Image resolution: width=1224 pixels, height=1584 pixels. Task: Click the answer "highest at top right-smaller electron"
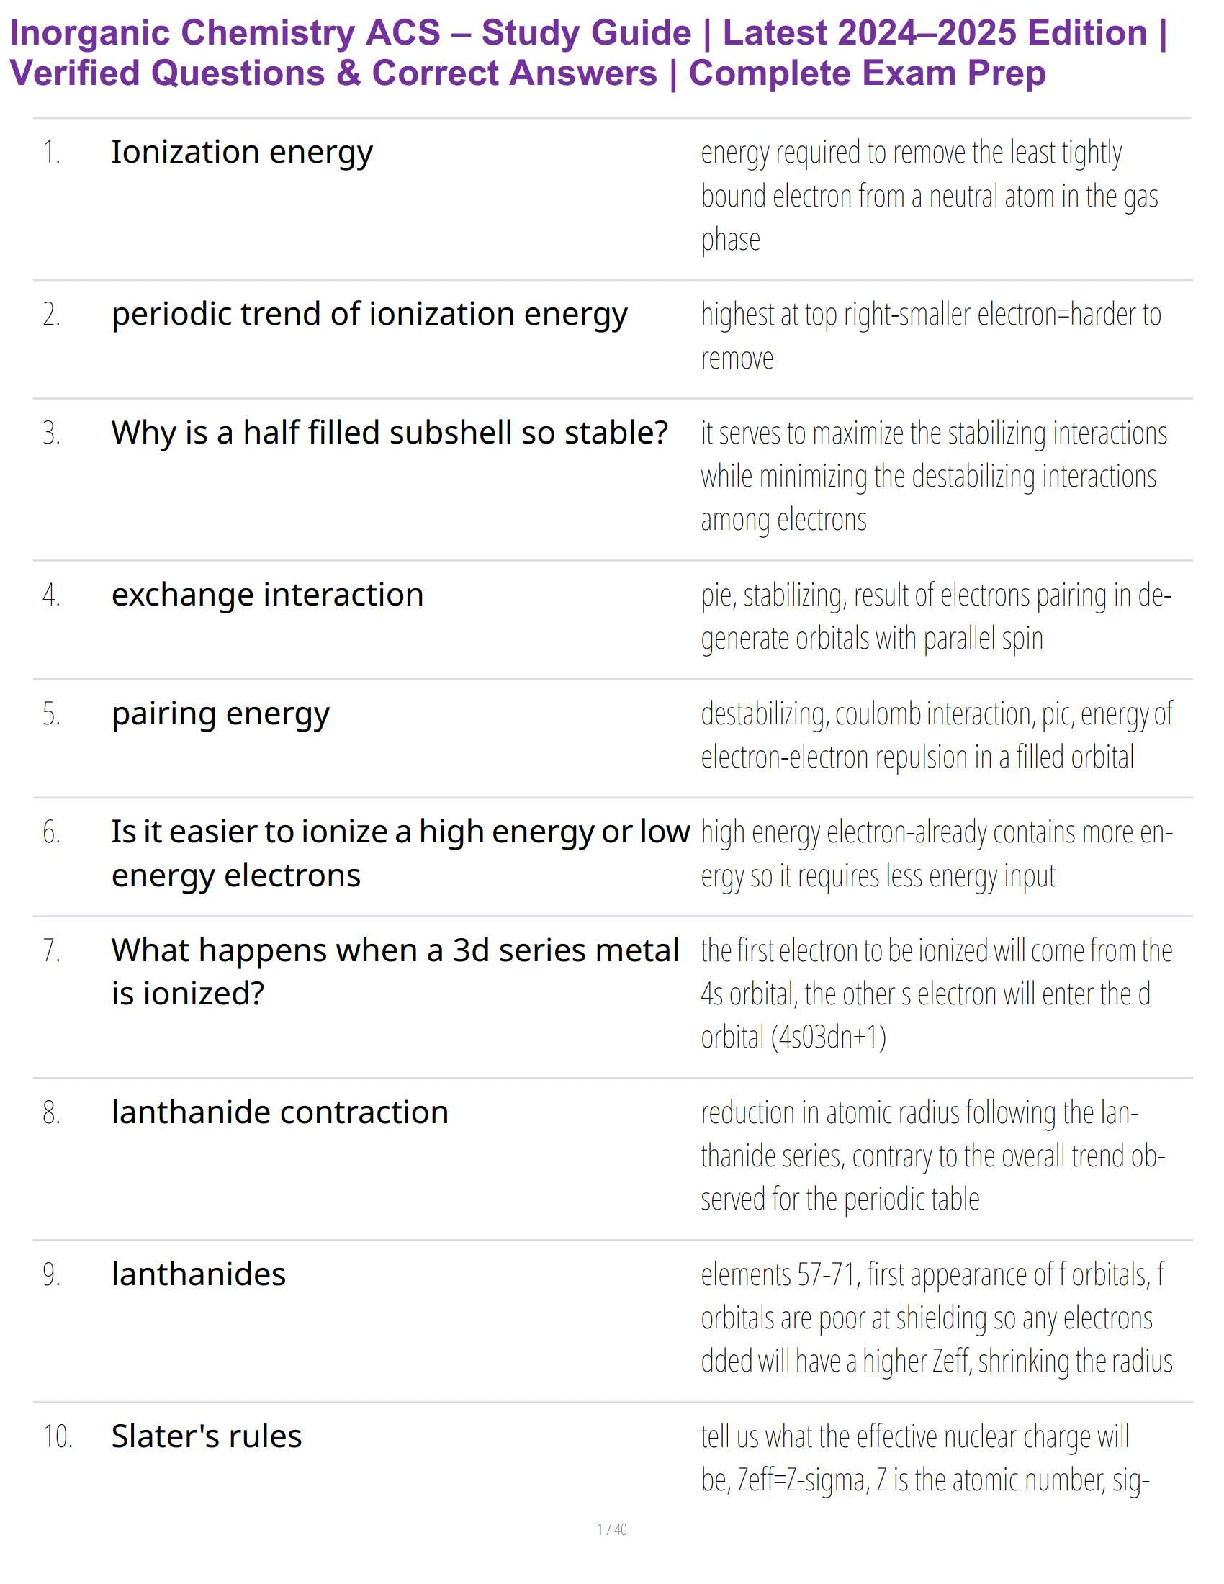click(930, 336)
